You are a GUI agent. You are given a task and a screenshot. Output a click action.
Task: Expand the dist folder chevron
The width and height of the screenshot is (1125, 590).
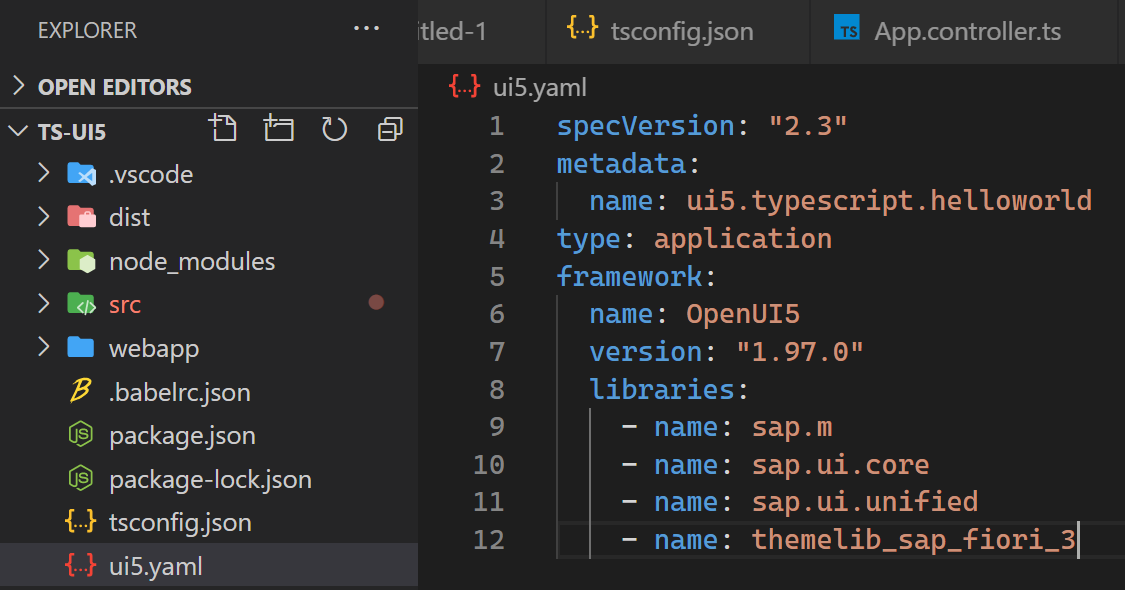point(43,216)
